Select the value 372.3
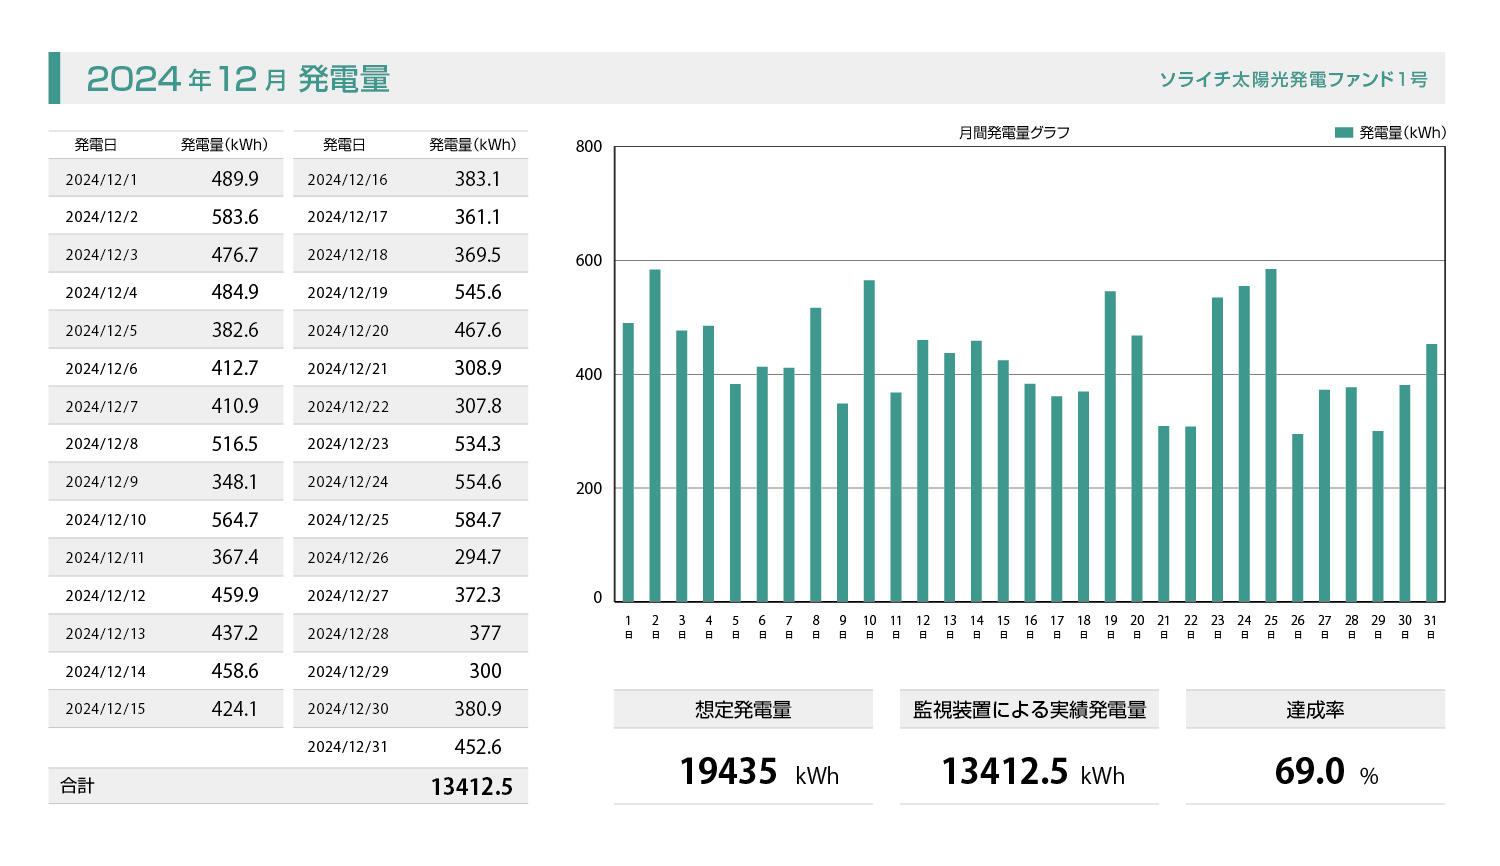This screenshot has width=1500, height=866. tap(478, 595)
